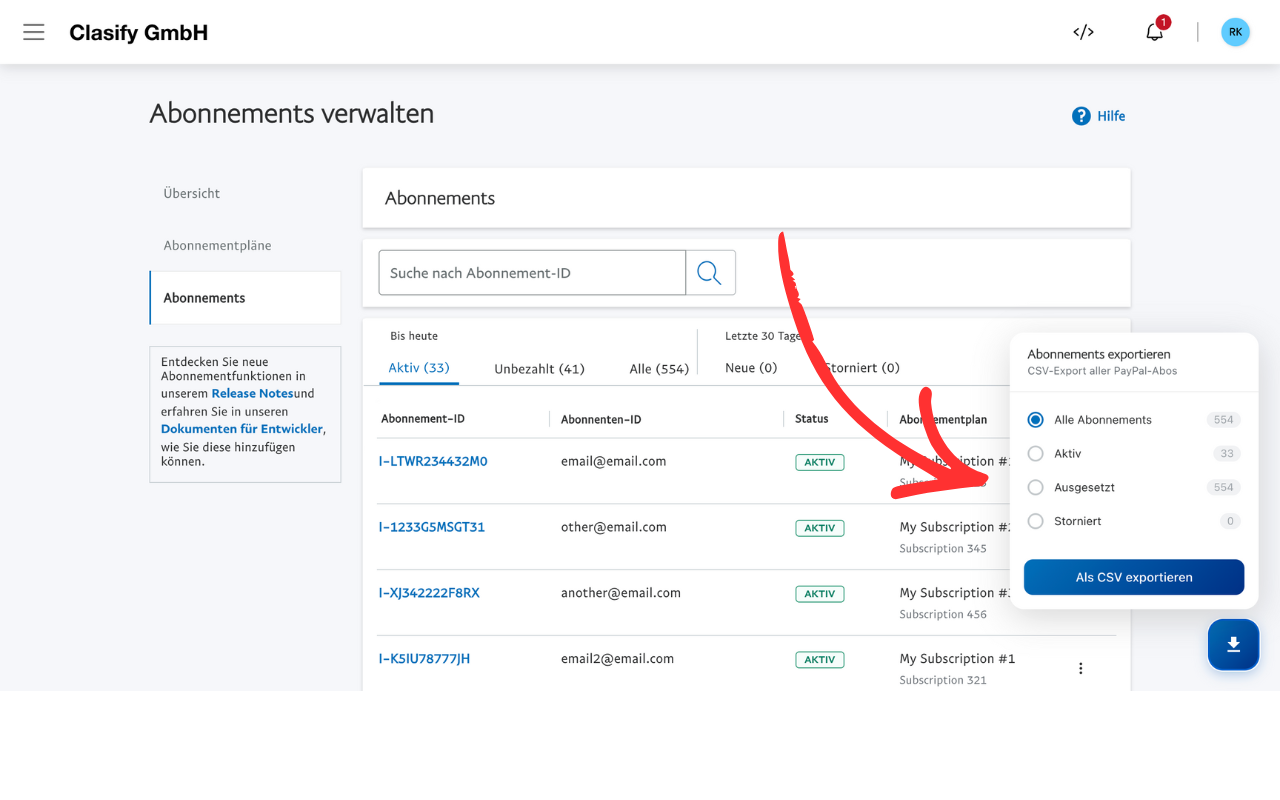
Task: Open the RK user avatar
Action: click(x=1235, y=32)
